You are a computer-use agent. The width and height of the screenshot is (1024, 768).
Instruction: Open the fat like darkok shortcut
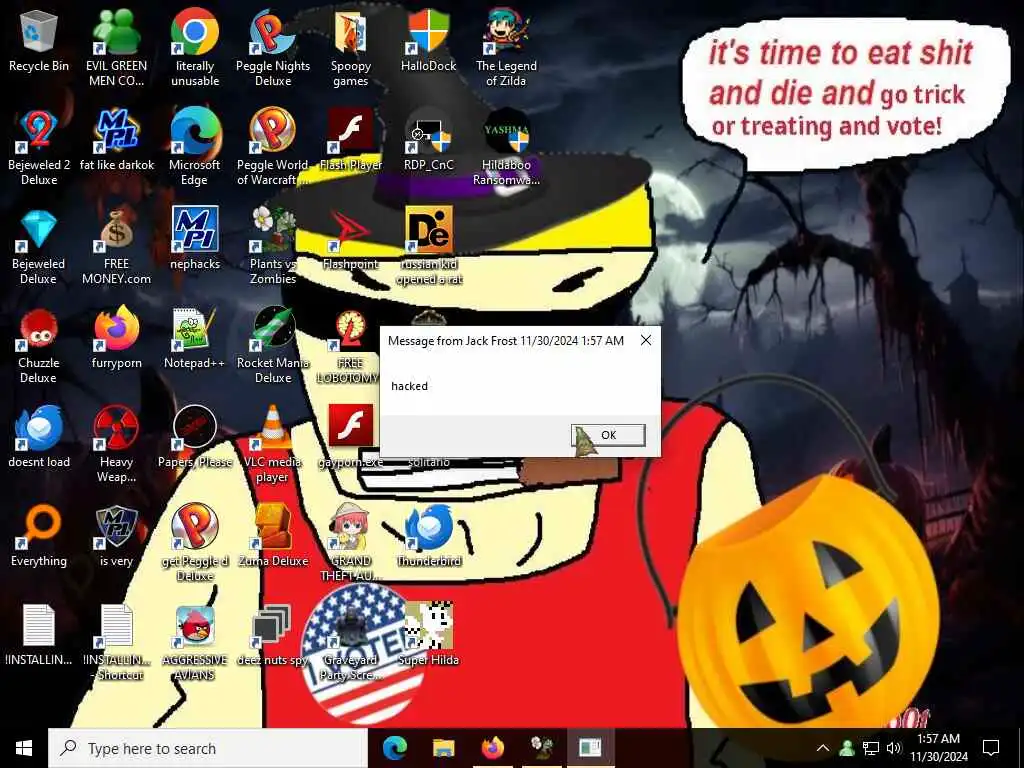(x=117, y=140)
